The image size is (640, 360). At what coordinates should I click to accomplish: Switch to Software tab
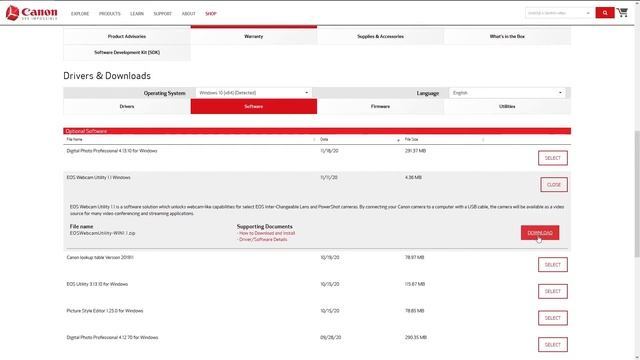coord(253,107)
